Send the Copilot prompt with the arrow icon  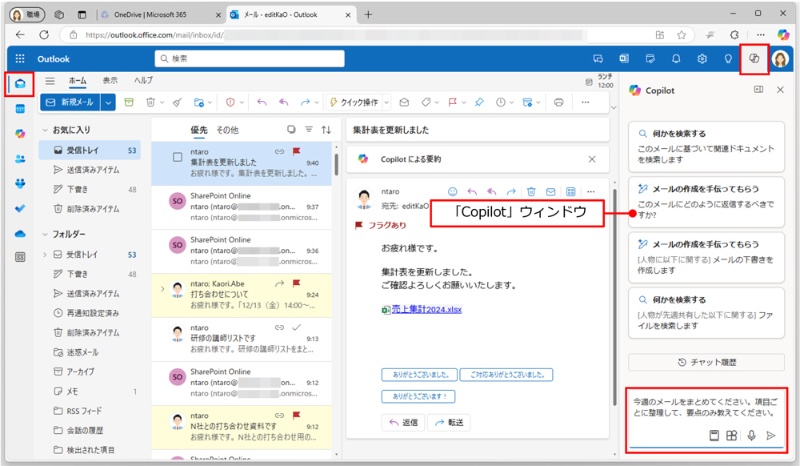[771, 435]
